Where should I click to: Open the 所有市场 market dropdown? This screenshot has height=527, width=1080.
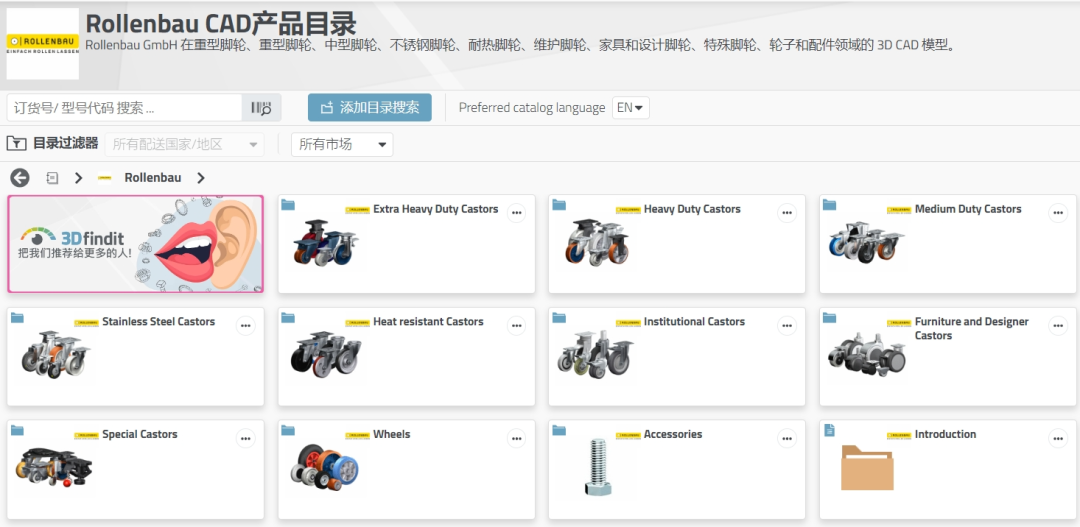[342, 145]
